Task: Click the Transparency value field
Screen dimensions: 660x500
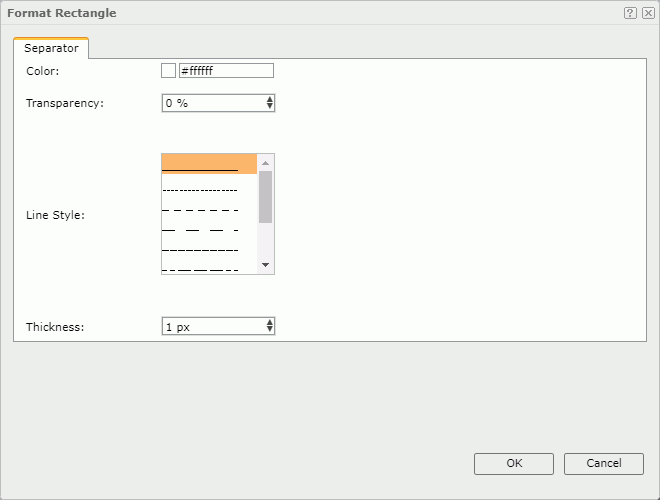Action: (x=214, y=103)
